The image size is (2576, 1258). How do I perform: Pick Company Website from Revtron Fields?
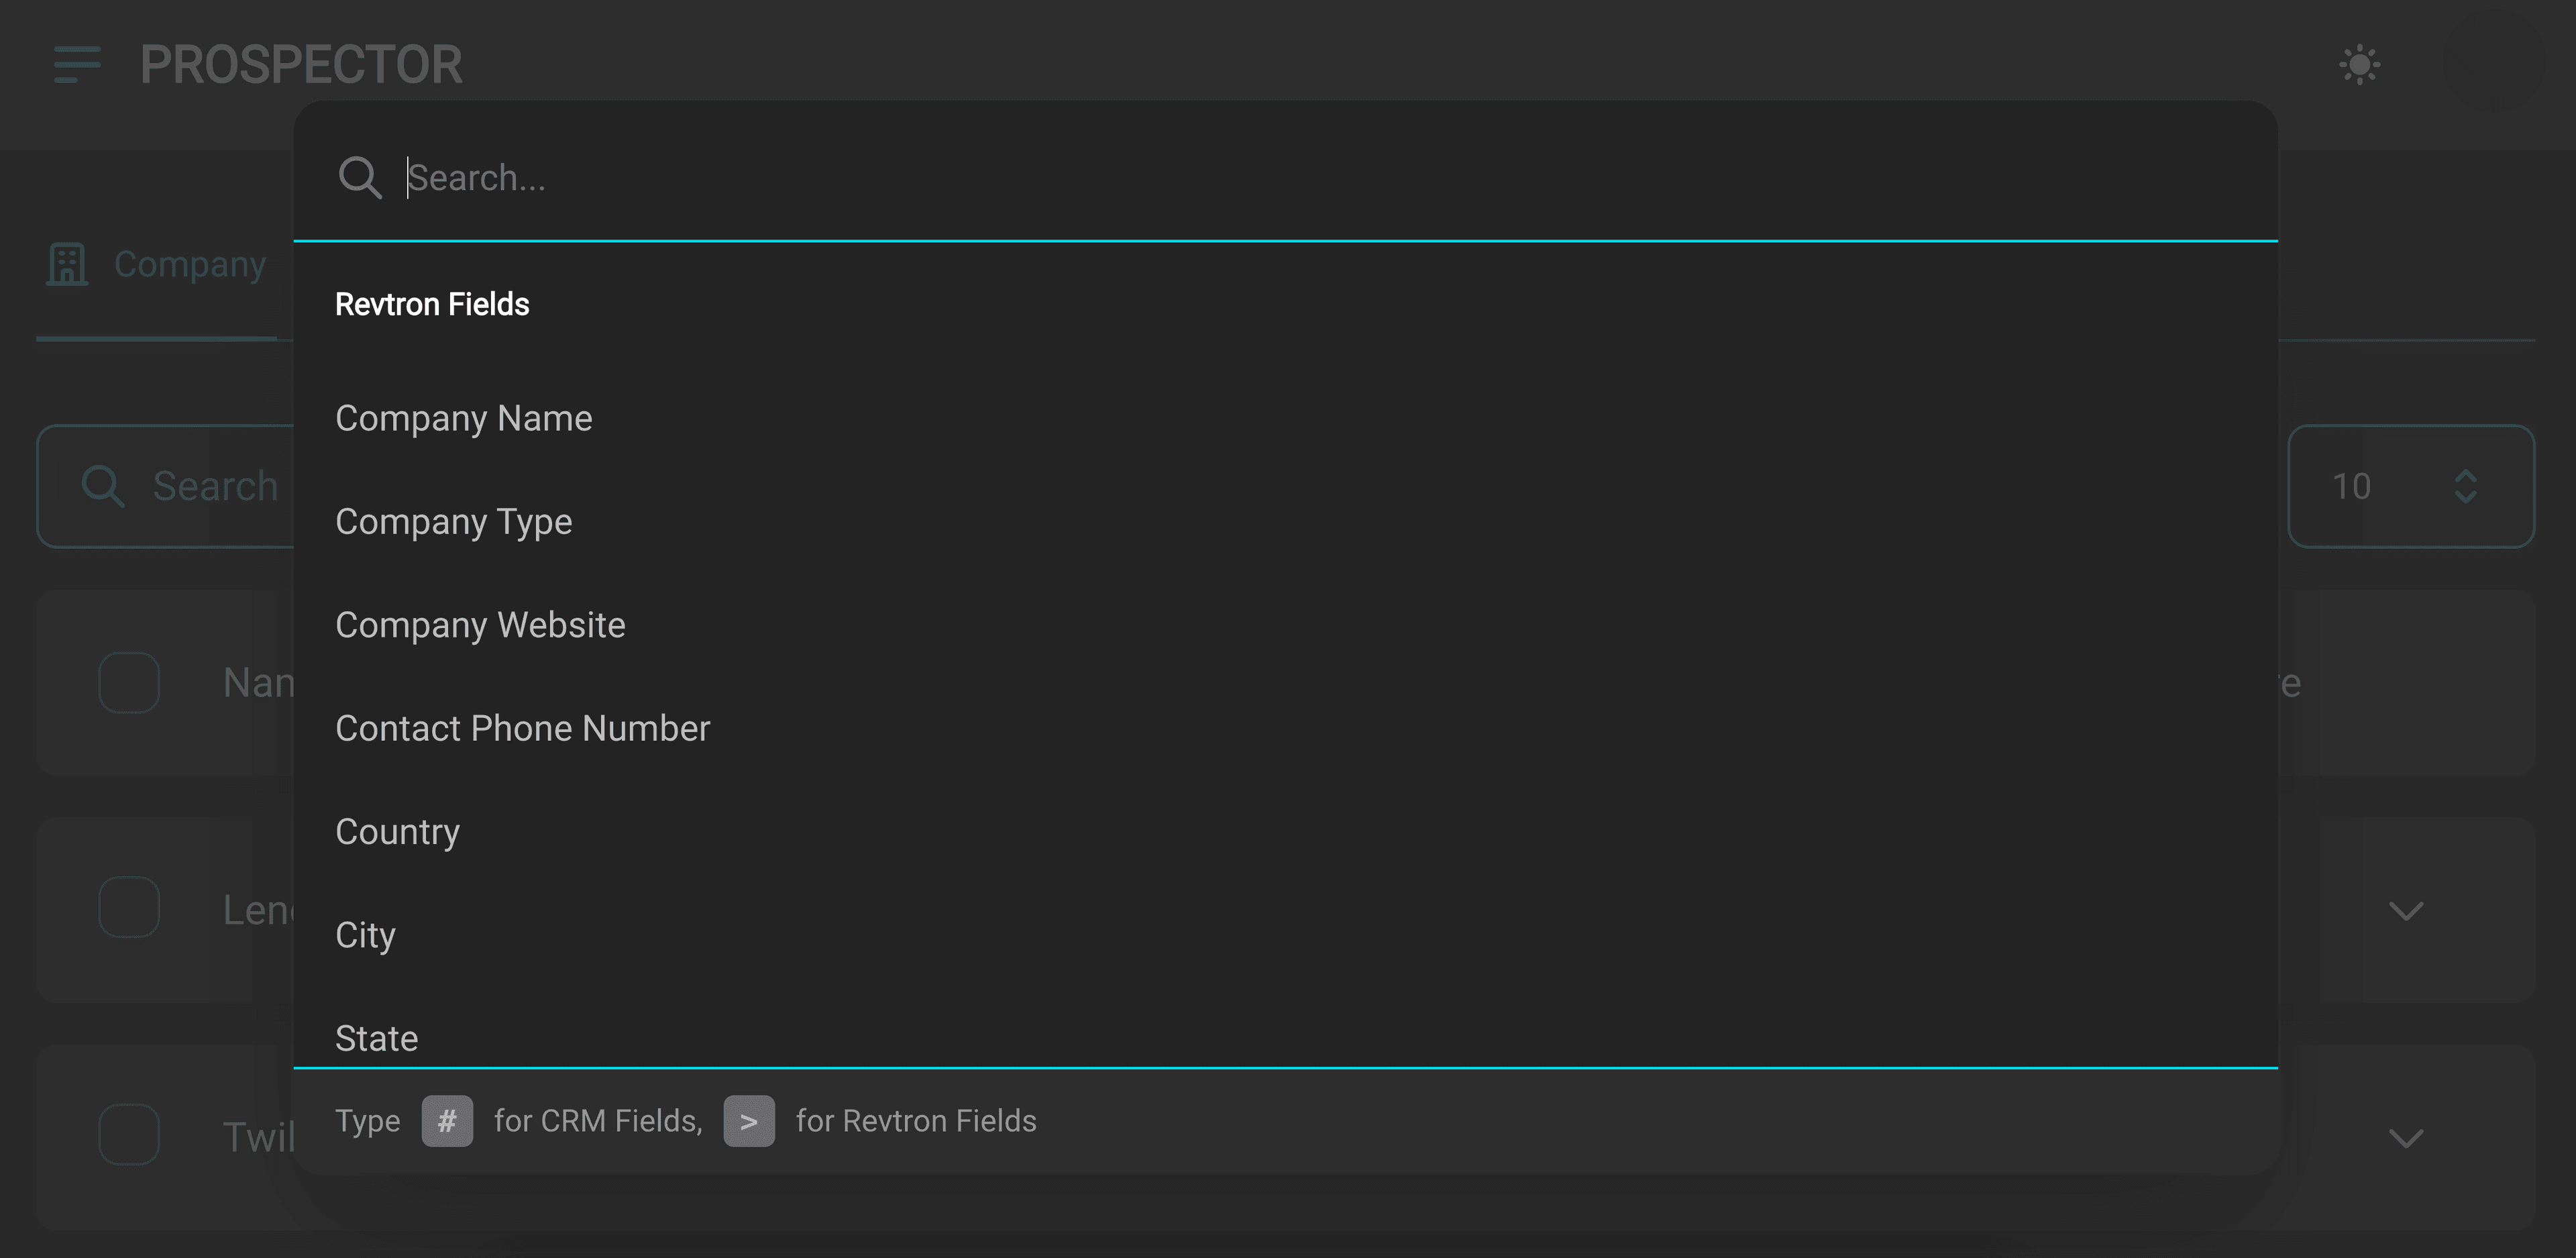click(480, 625)
